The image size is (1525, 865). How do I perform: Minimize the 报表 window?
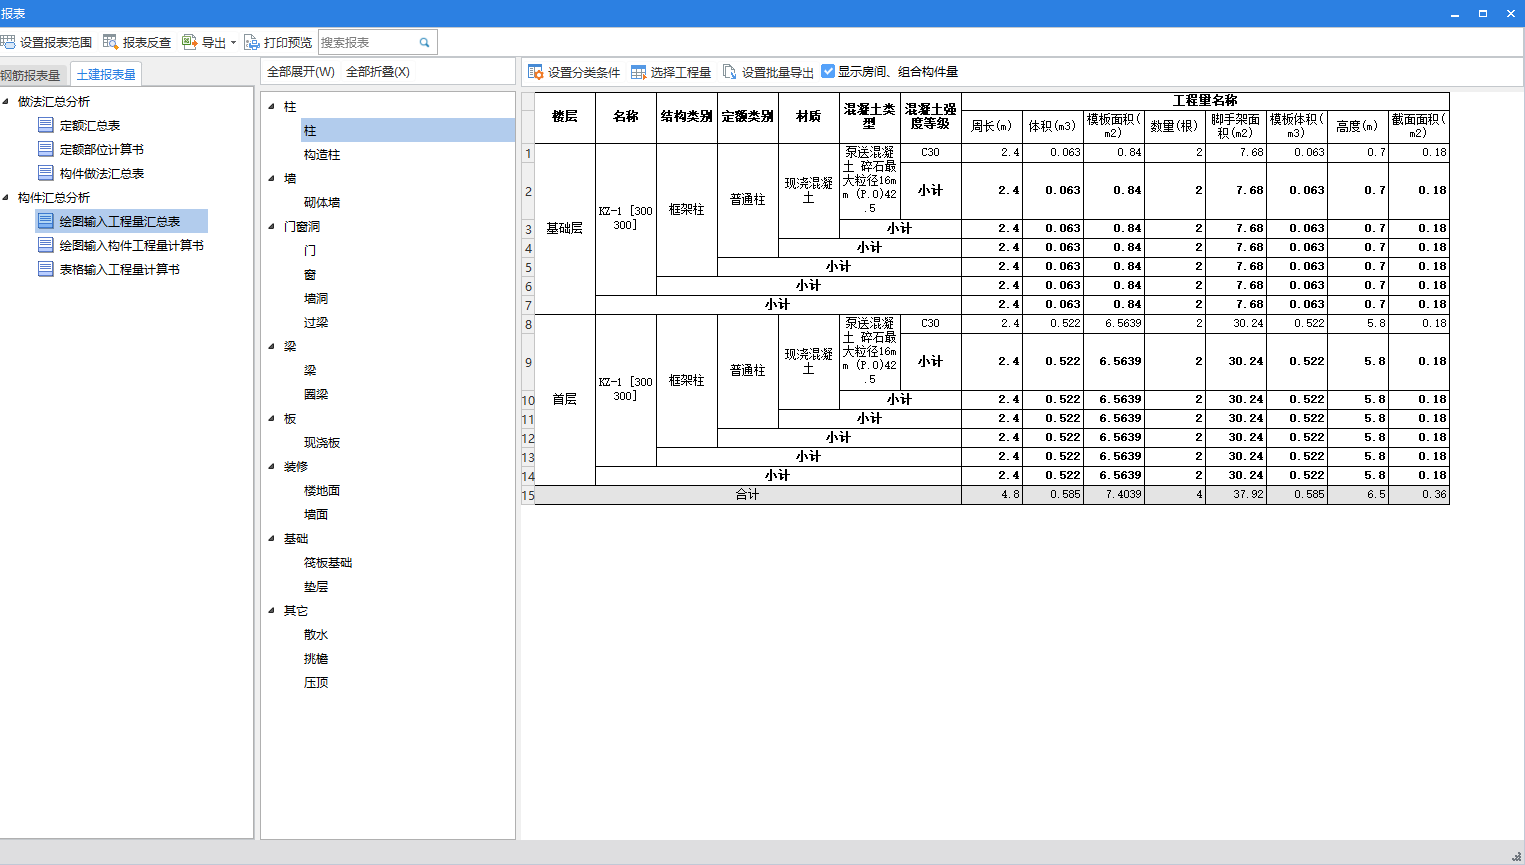[1455, 13]
